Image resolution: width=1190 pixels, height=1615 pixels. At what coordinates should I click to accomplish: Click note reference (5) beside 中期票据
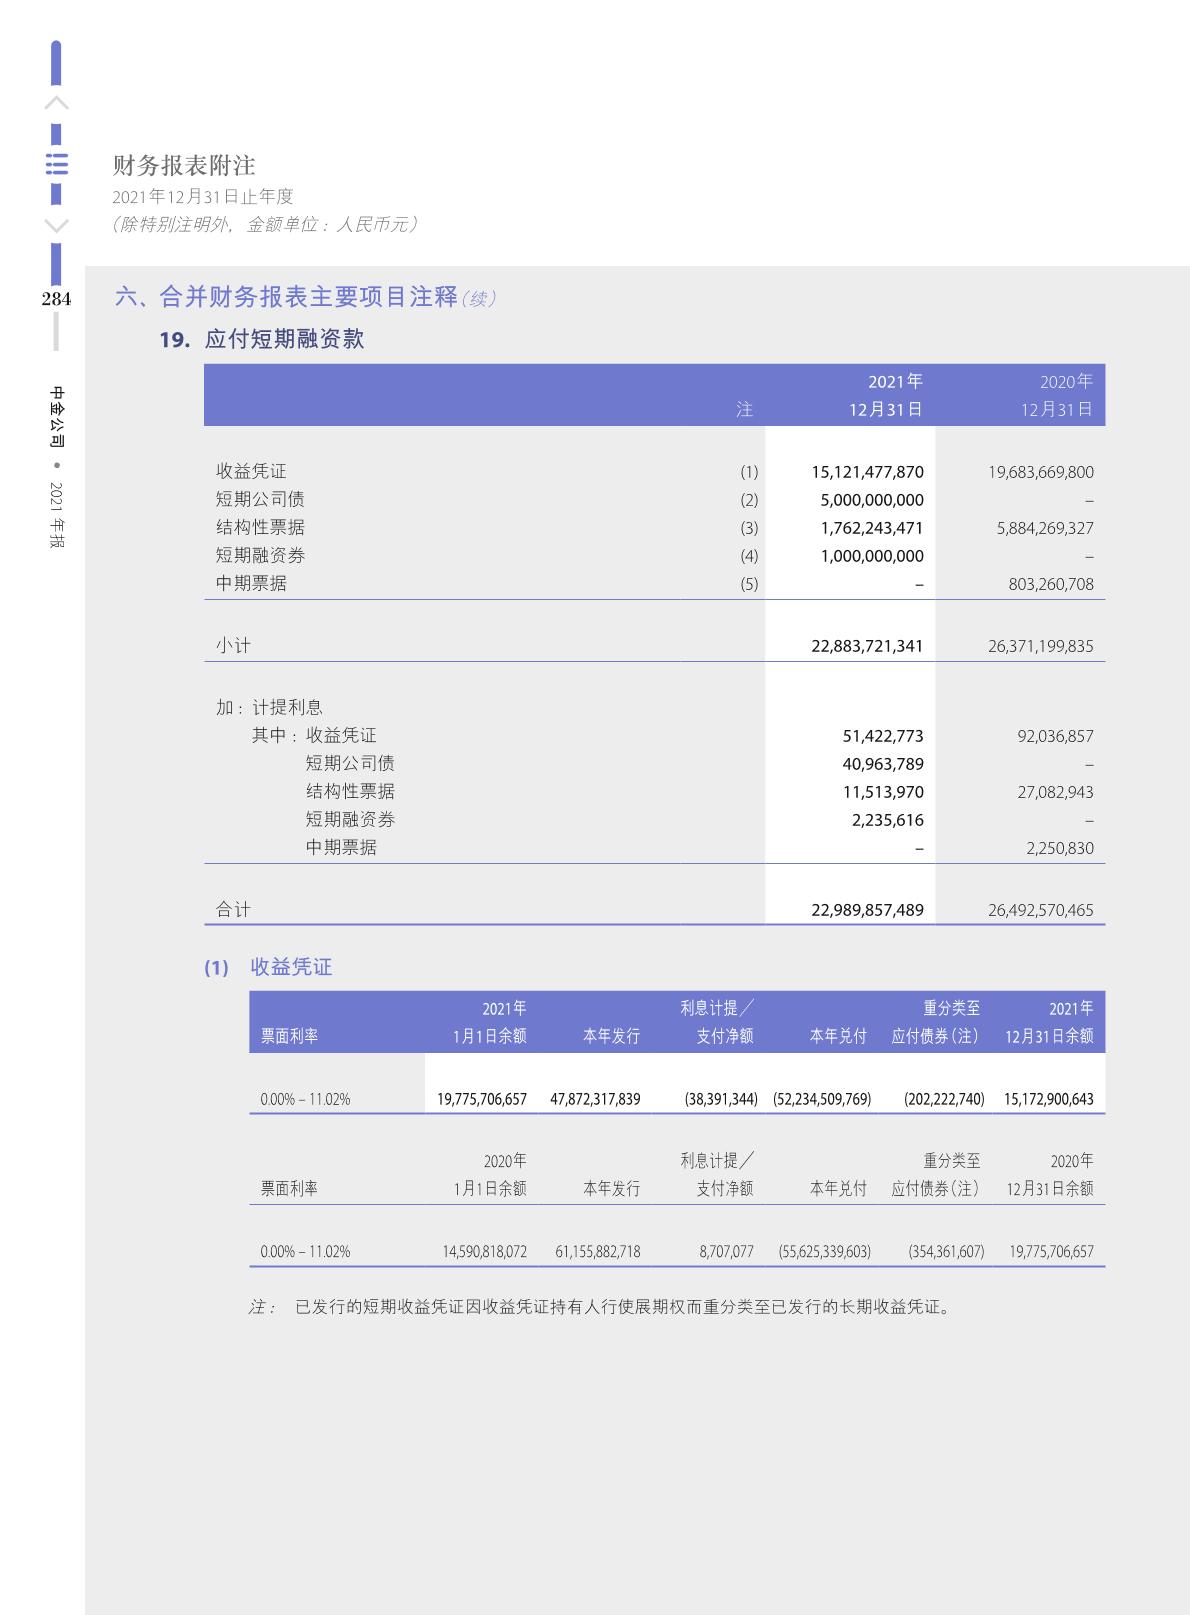(749, 584)
